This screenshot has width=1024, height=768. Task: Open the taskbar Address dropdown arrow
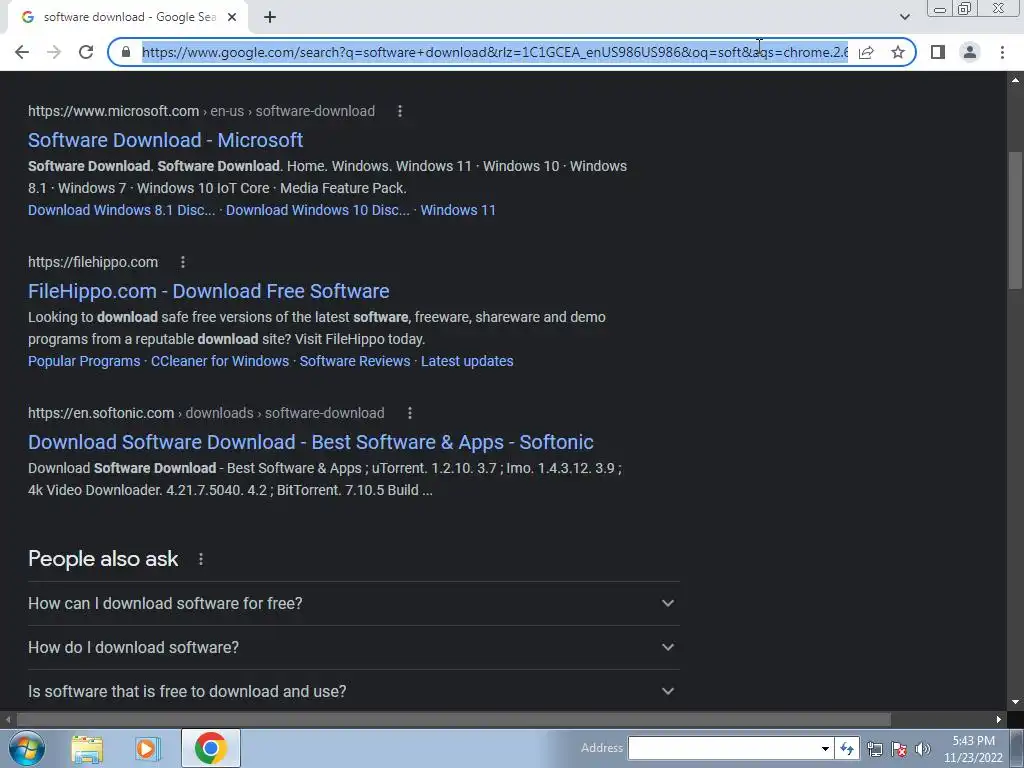click(x=825, y=748)
